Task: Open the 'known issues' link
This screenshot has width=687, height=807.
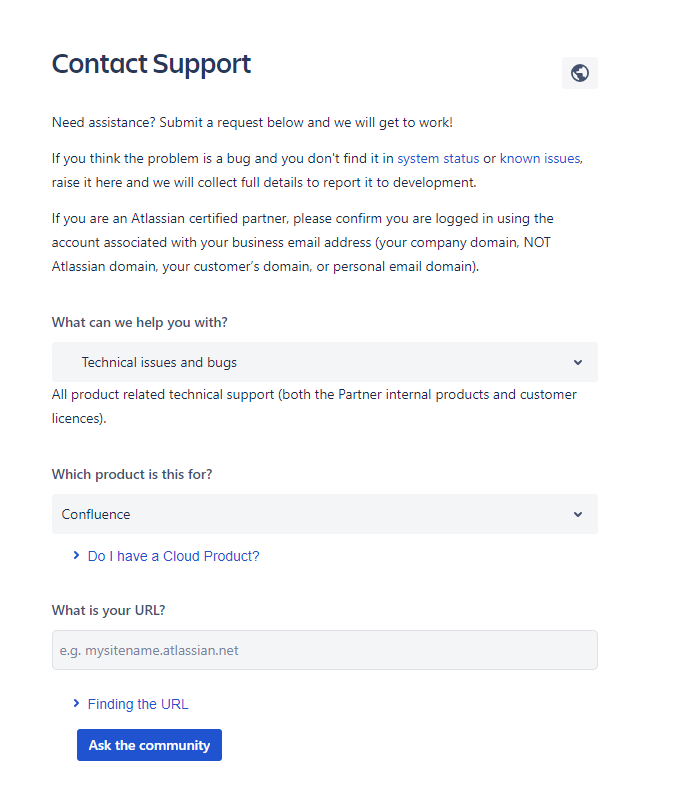Action: (540, 158)
